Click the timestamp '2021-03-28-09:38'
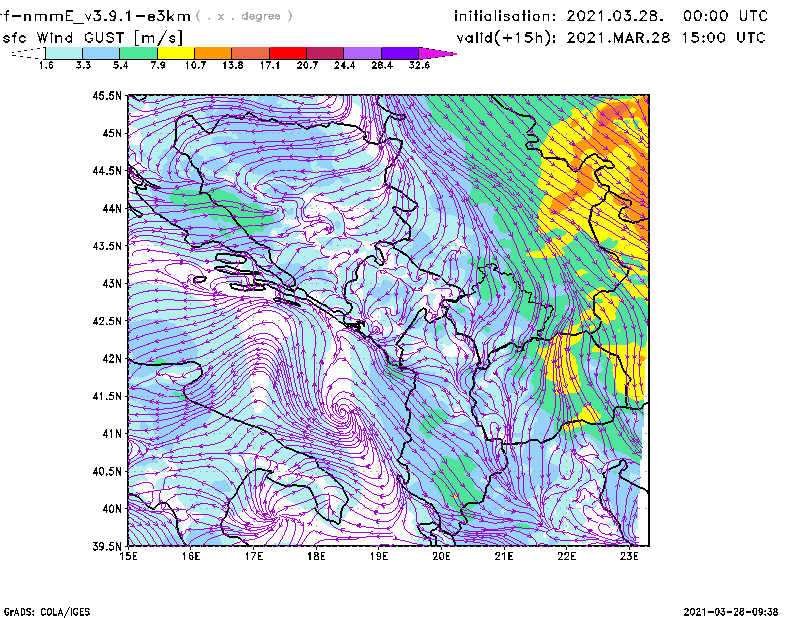This screenshot has height=618, width=800. coord(731,612)
